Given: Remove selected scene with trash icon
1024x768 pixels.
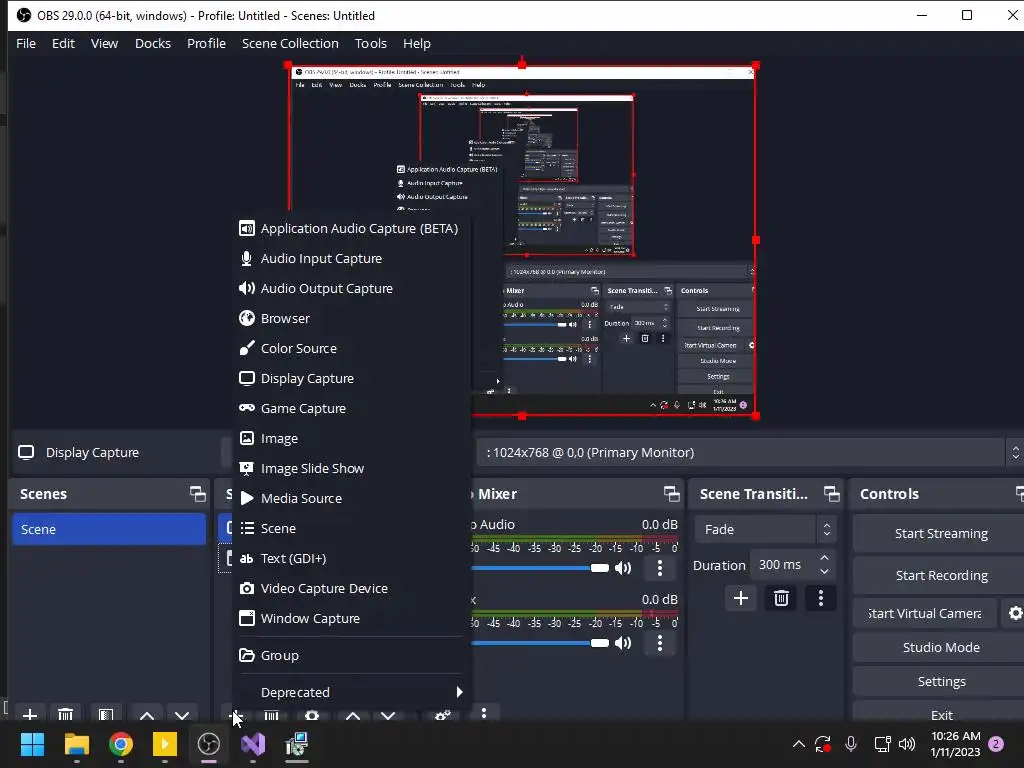Looking at the screenshot, I should [x=65, y=714].
